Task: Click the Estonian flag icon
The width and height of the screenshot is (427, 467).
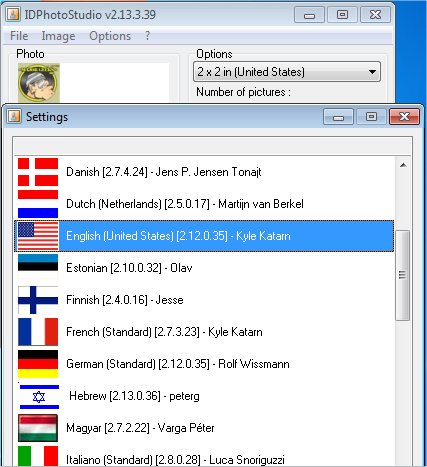Action: point(38,268)
